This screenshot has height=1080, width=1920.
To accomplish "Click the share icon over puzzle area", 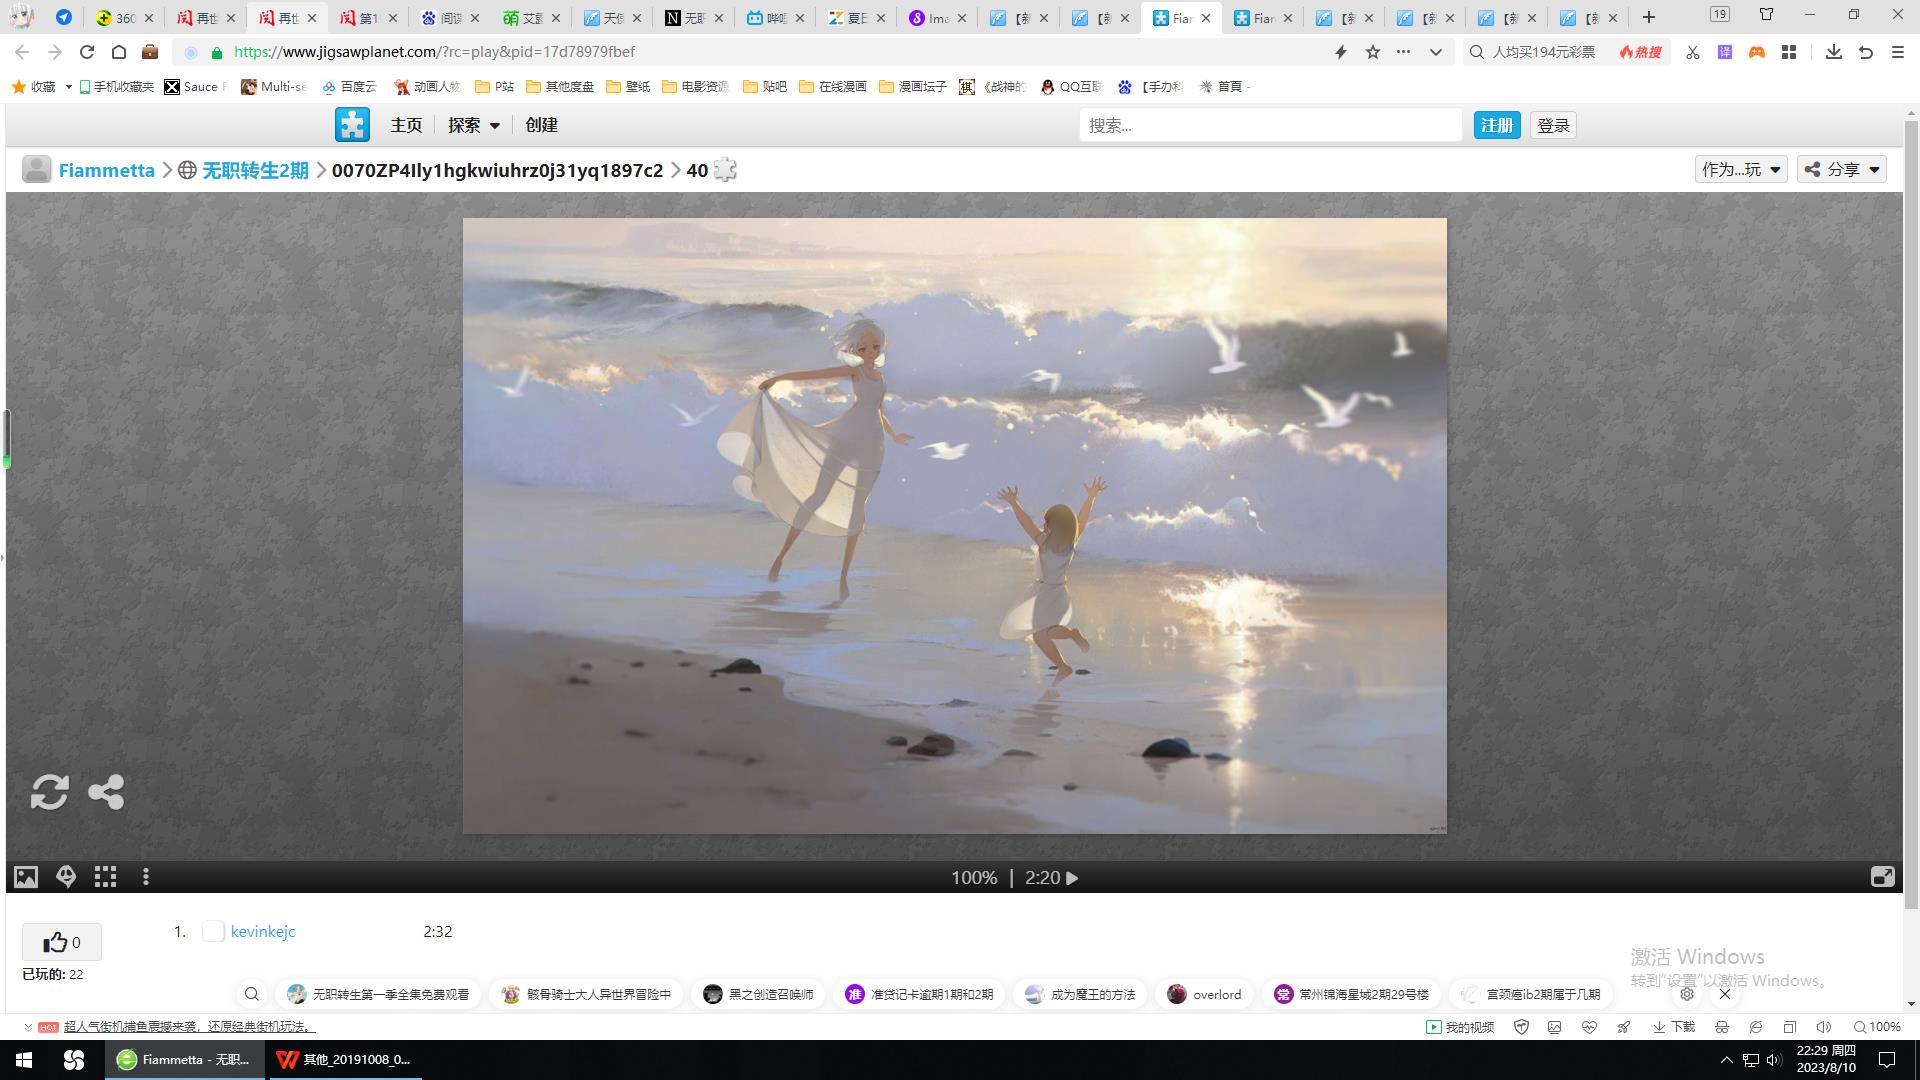I will pos(106,792).
